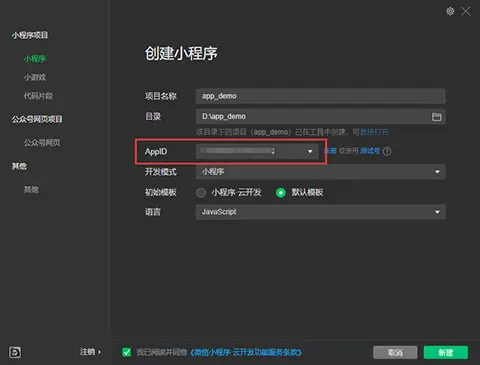480x365 pixels.
Task: Open 代码片段 in the sidebar
Action: coord(38,96)
